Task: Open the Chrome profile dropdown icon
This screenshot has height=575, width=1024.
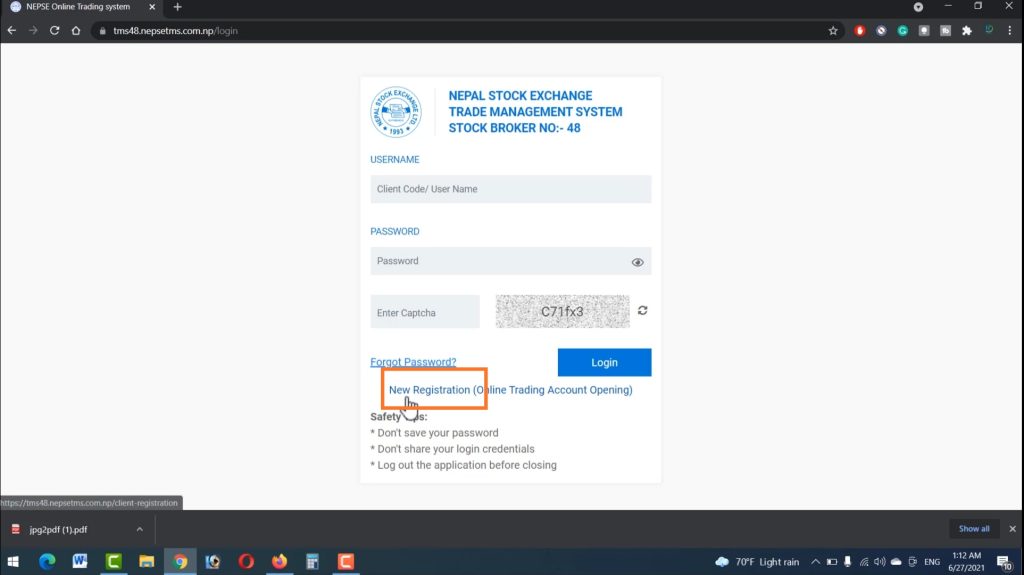Action: pos(918,7)
